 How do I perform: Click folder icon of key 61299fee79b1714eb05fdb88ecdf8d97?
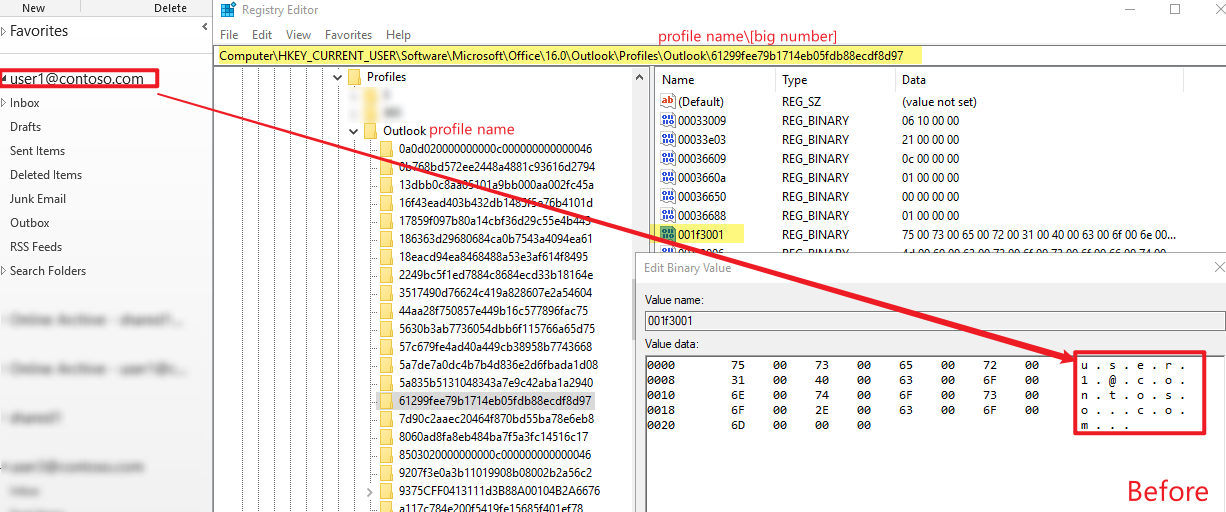tap(387, 401)
